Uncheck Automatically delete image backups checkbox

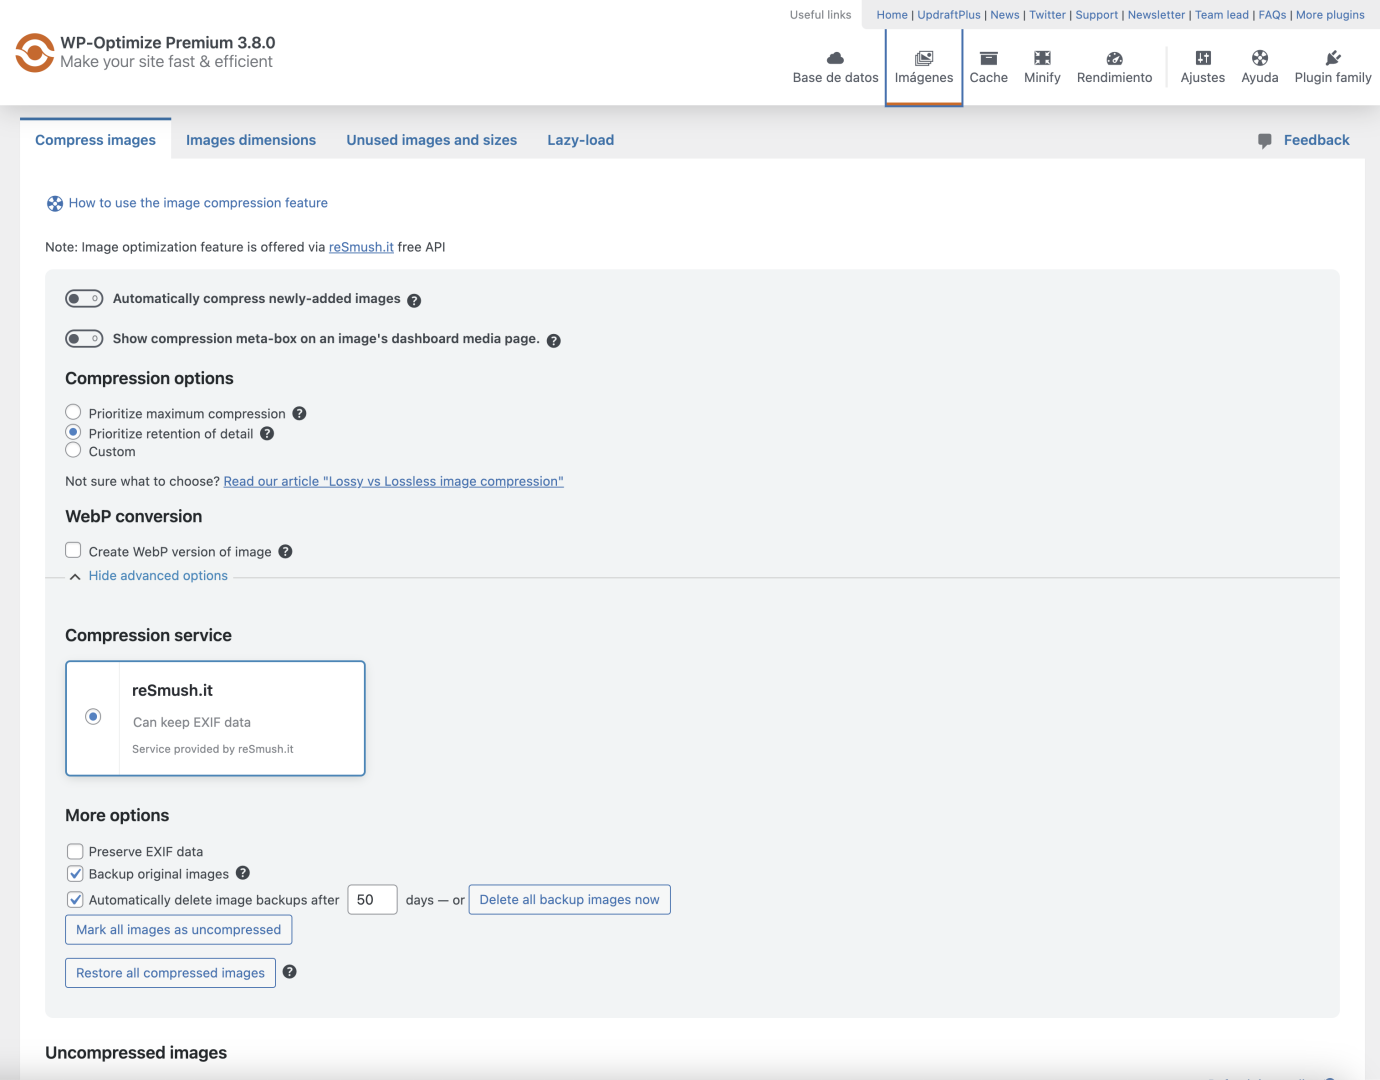75,899
